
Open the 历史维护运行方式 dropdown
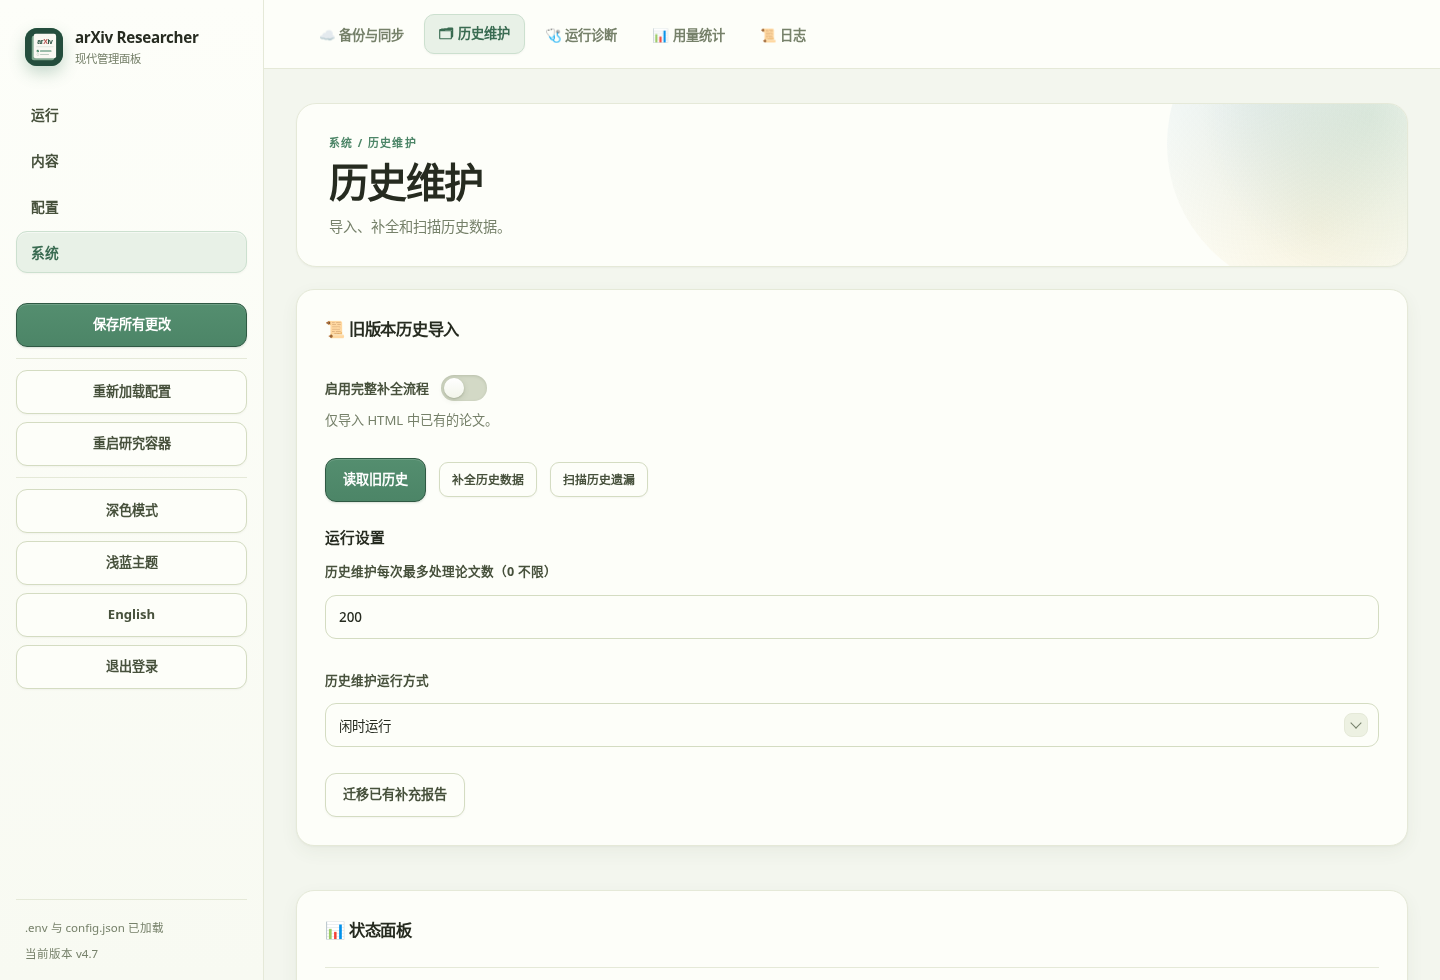click(x=852, y=725)
